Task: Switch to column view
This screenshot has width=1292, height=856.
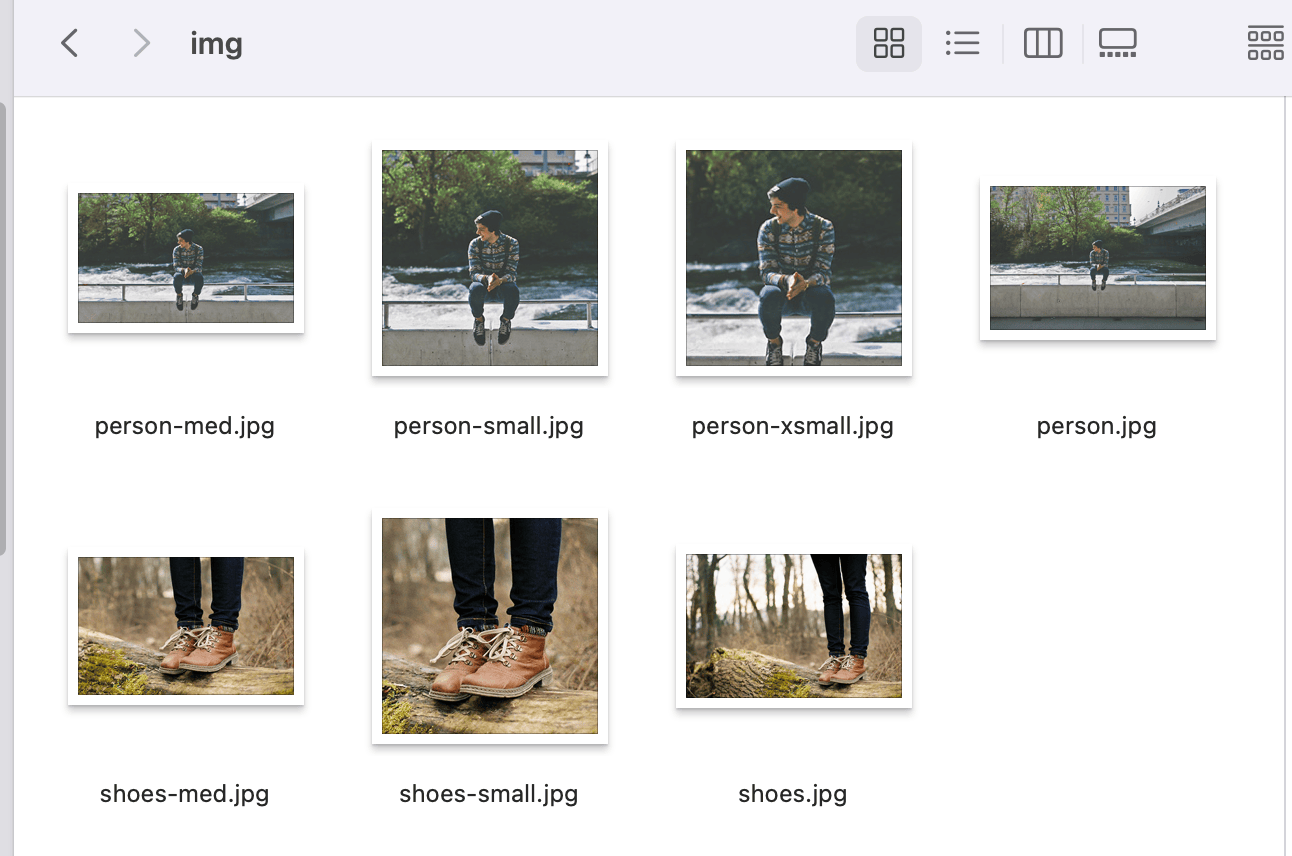Action: pyautogui.click(x=1042, y=43)
